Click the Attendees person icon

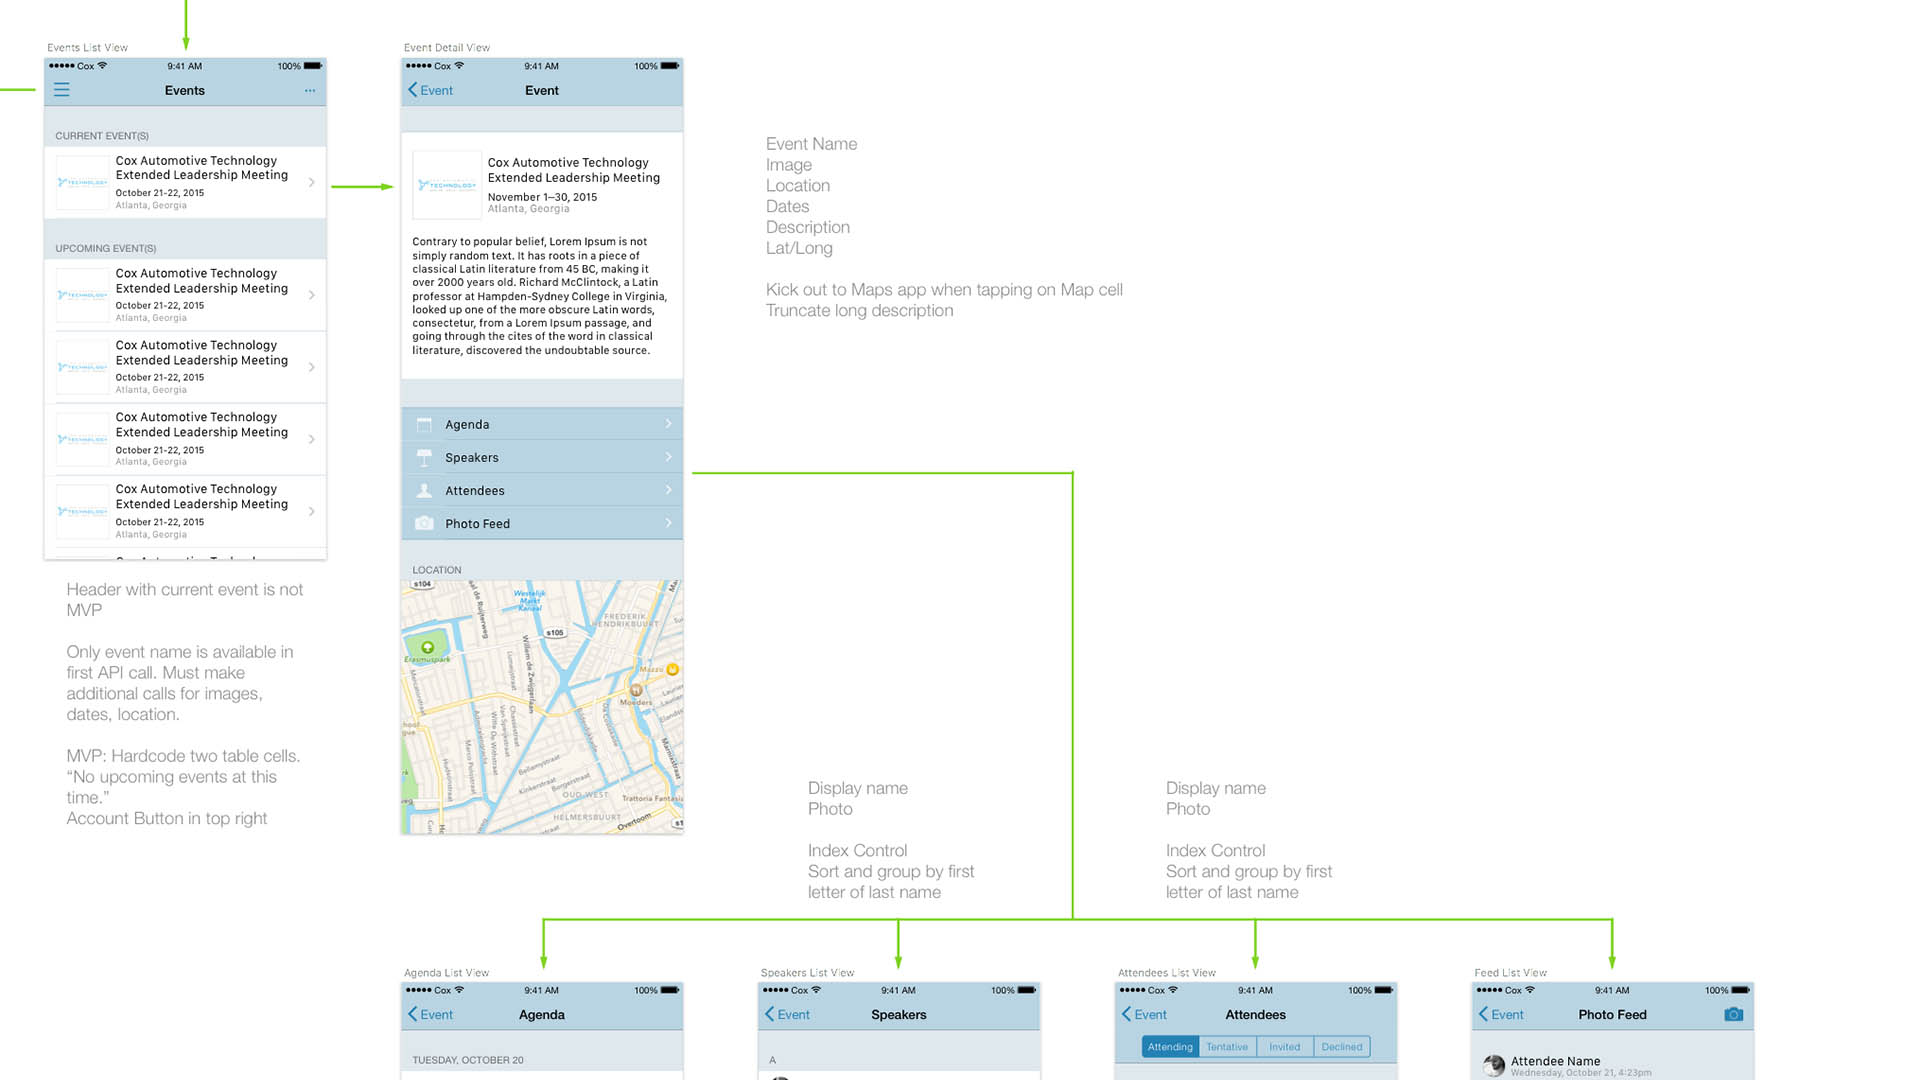[x=424, y=491]
